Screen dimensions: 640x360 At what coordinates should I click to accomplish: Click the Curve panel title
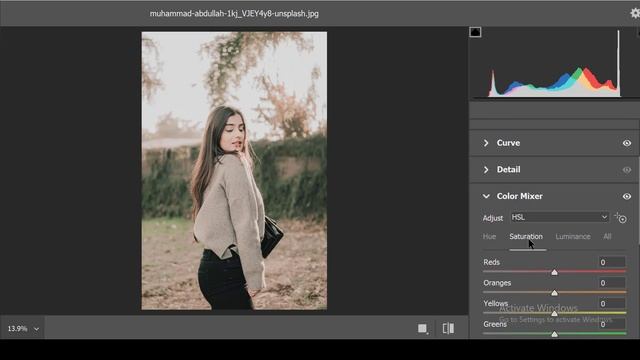click(x=508, y=143)
